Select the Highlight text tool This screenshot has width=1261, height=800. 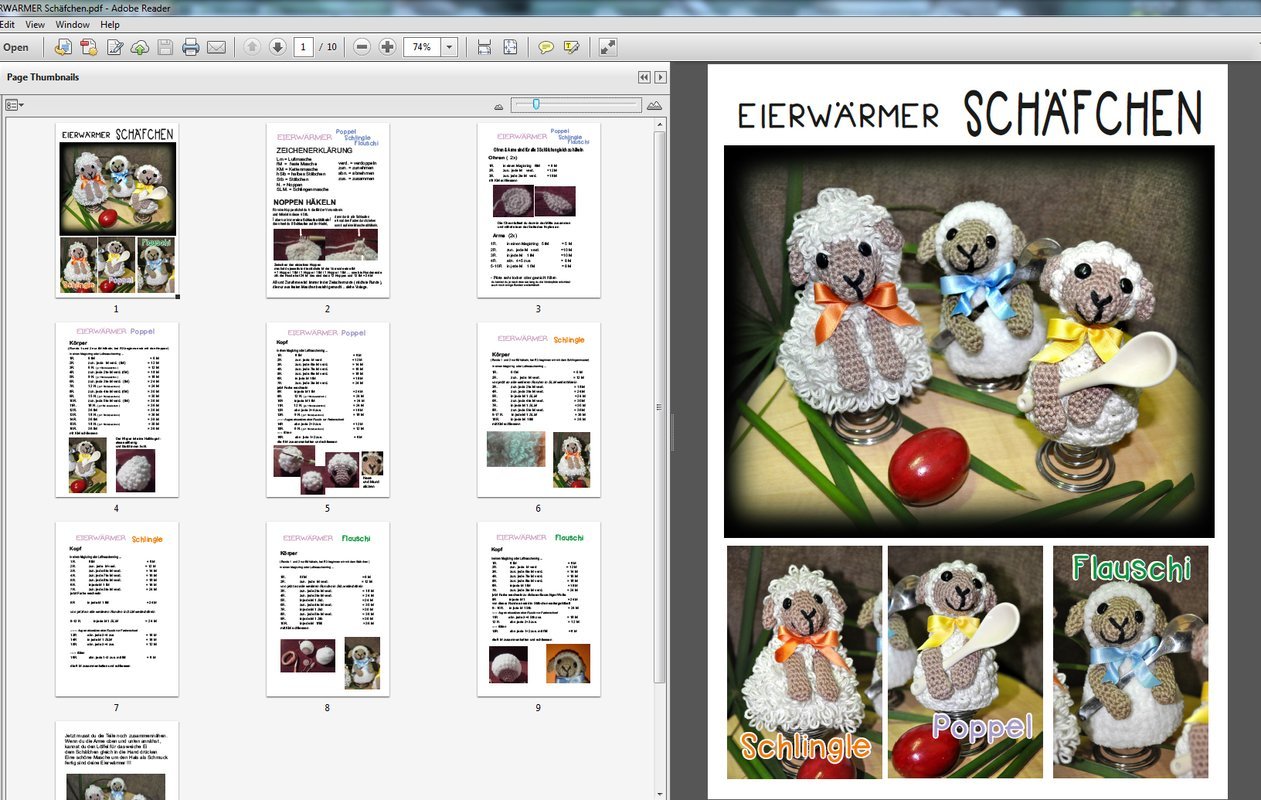coord(572,47)
